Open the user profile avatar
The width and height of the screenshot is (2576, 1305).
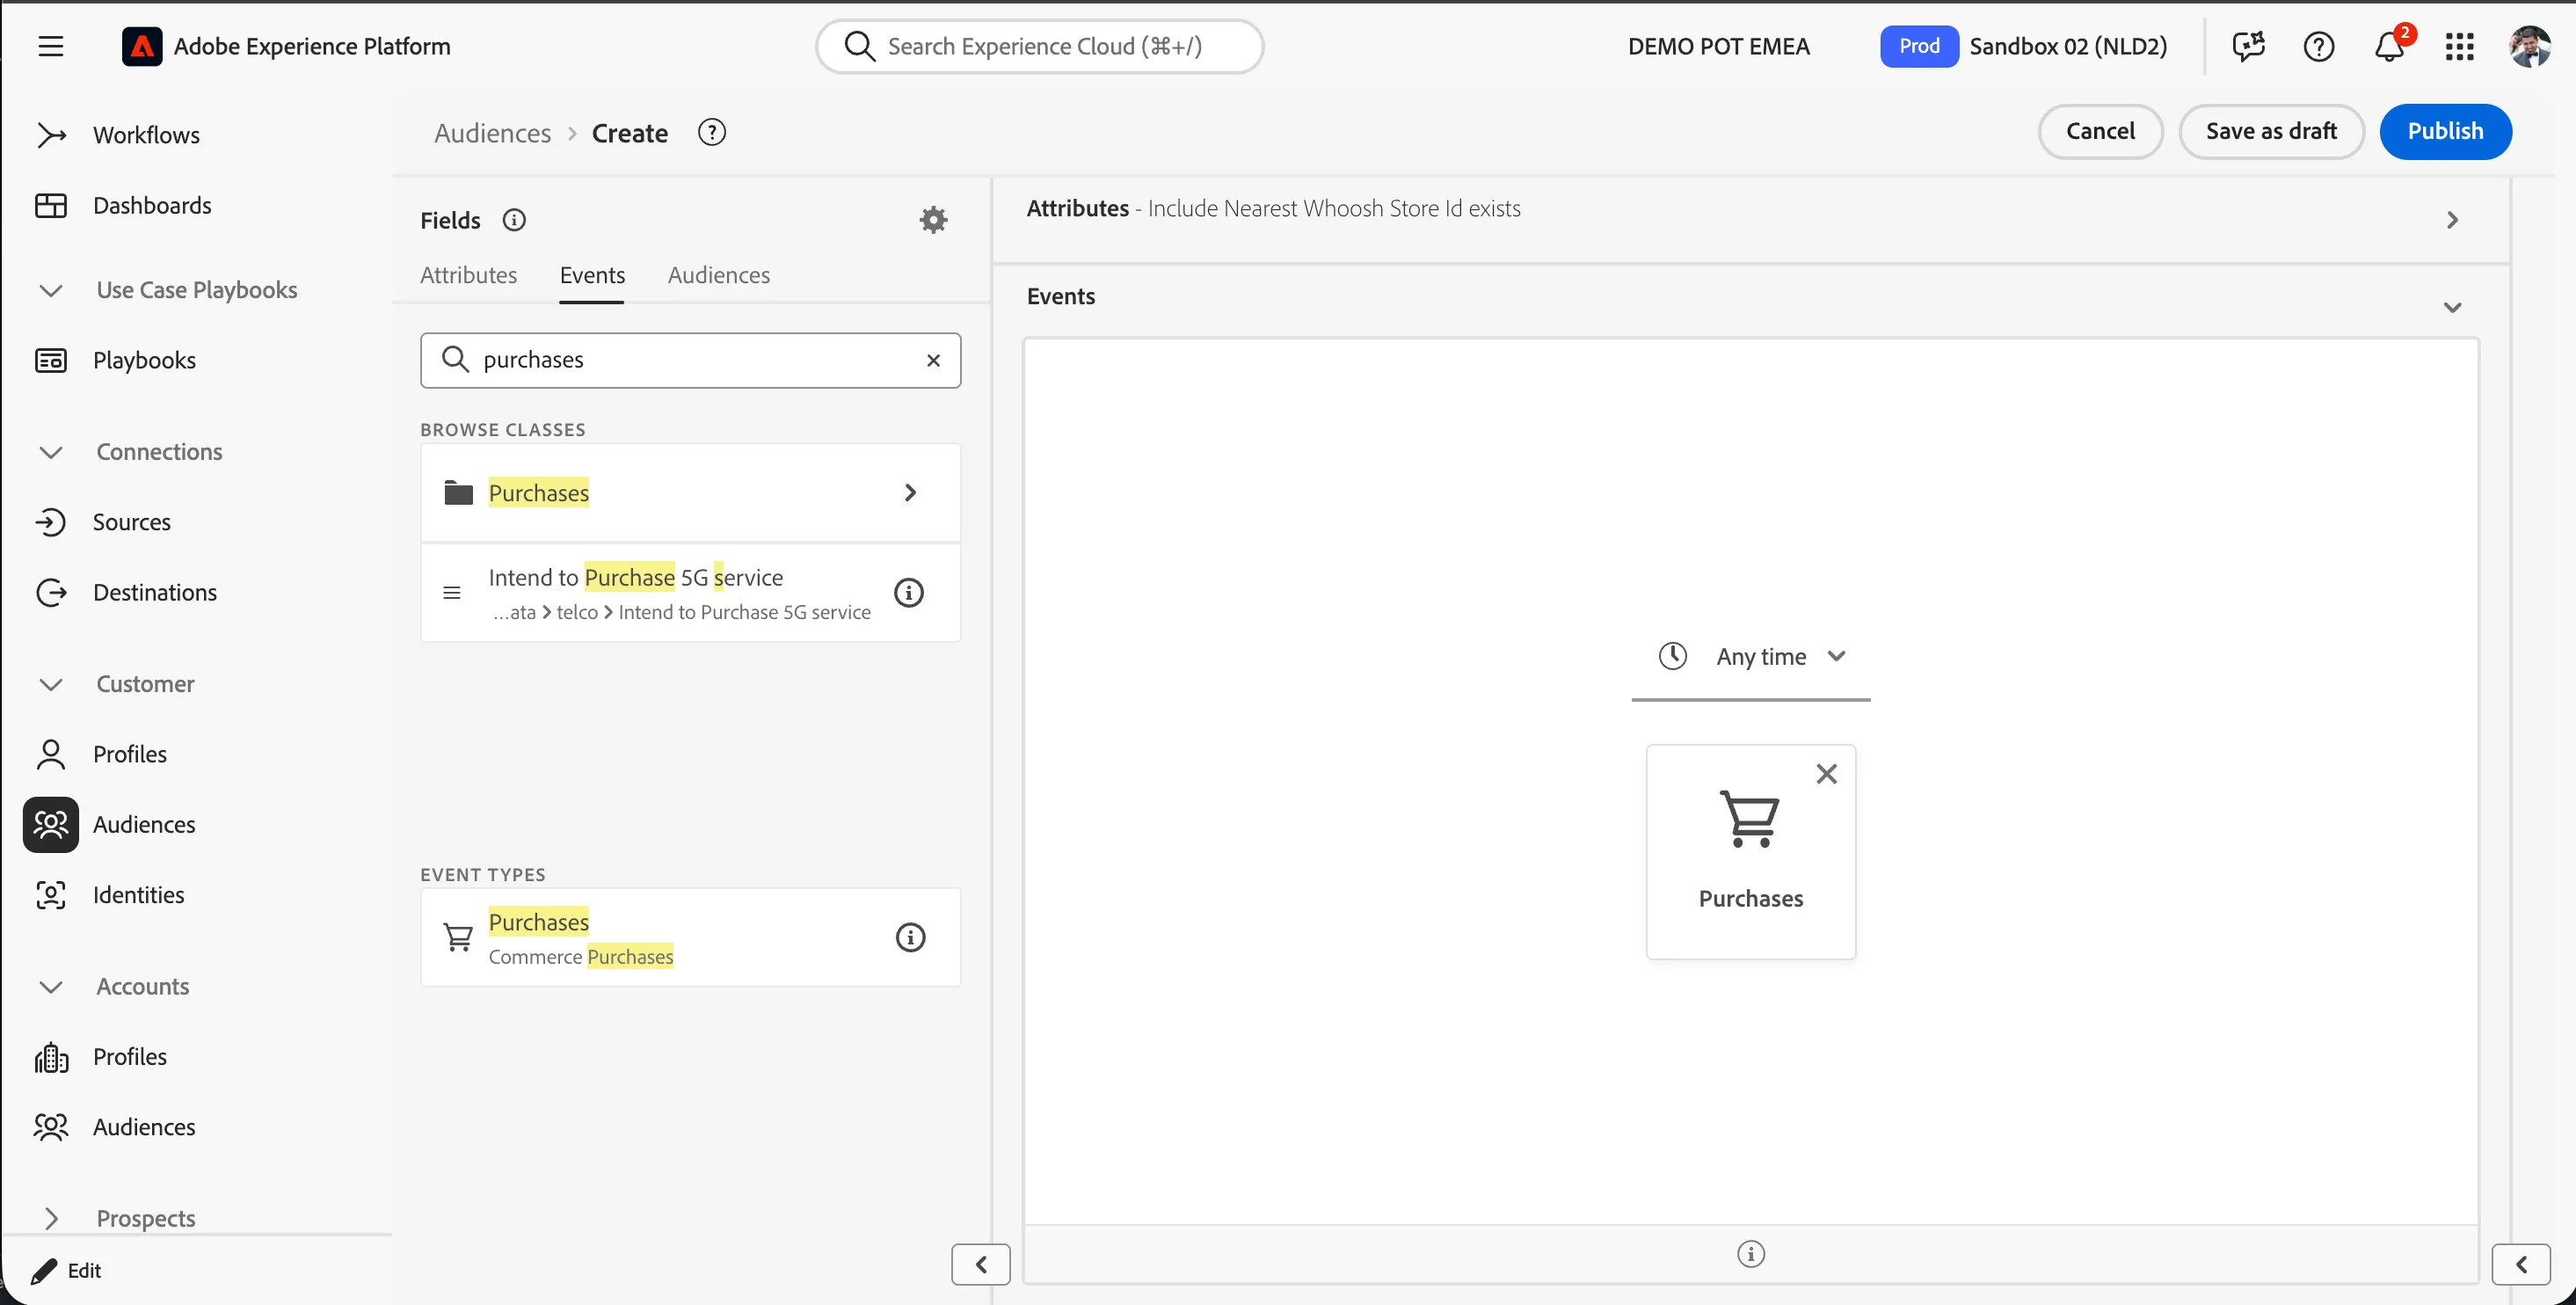tap(2530, 46)
